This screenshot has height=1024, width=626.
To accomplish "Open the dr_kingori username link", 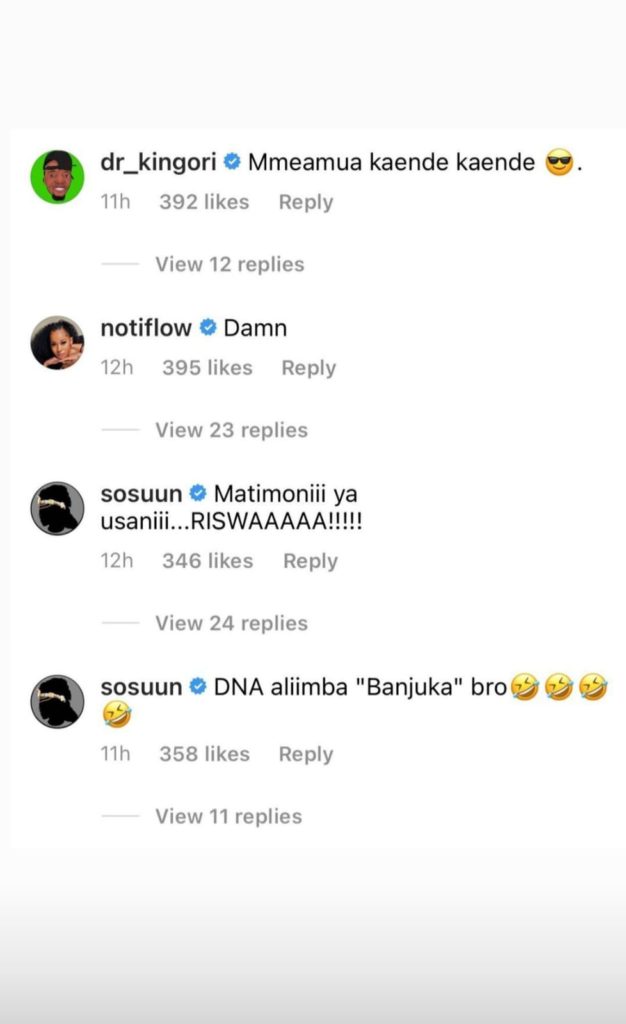I will 159,162.
